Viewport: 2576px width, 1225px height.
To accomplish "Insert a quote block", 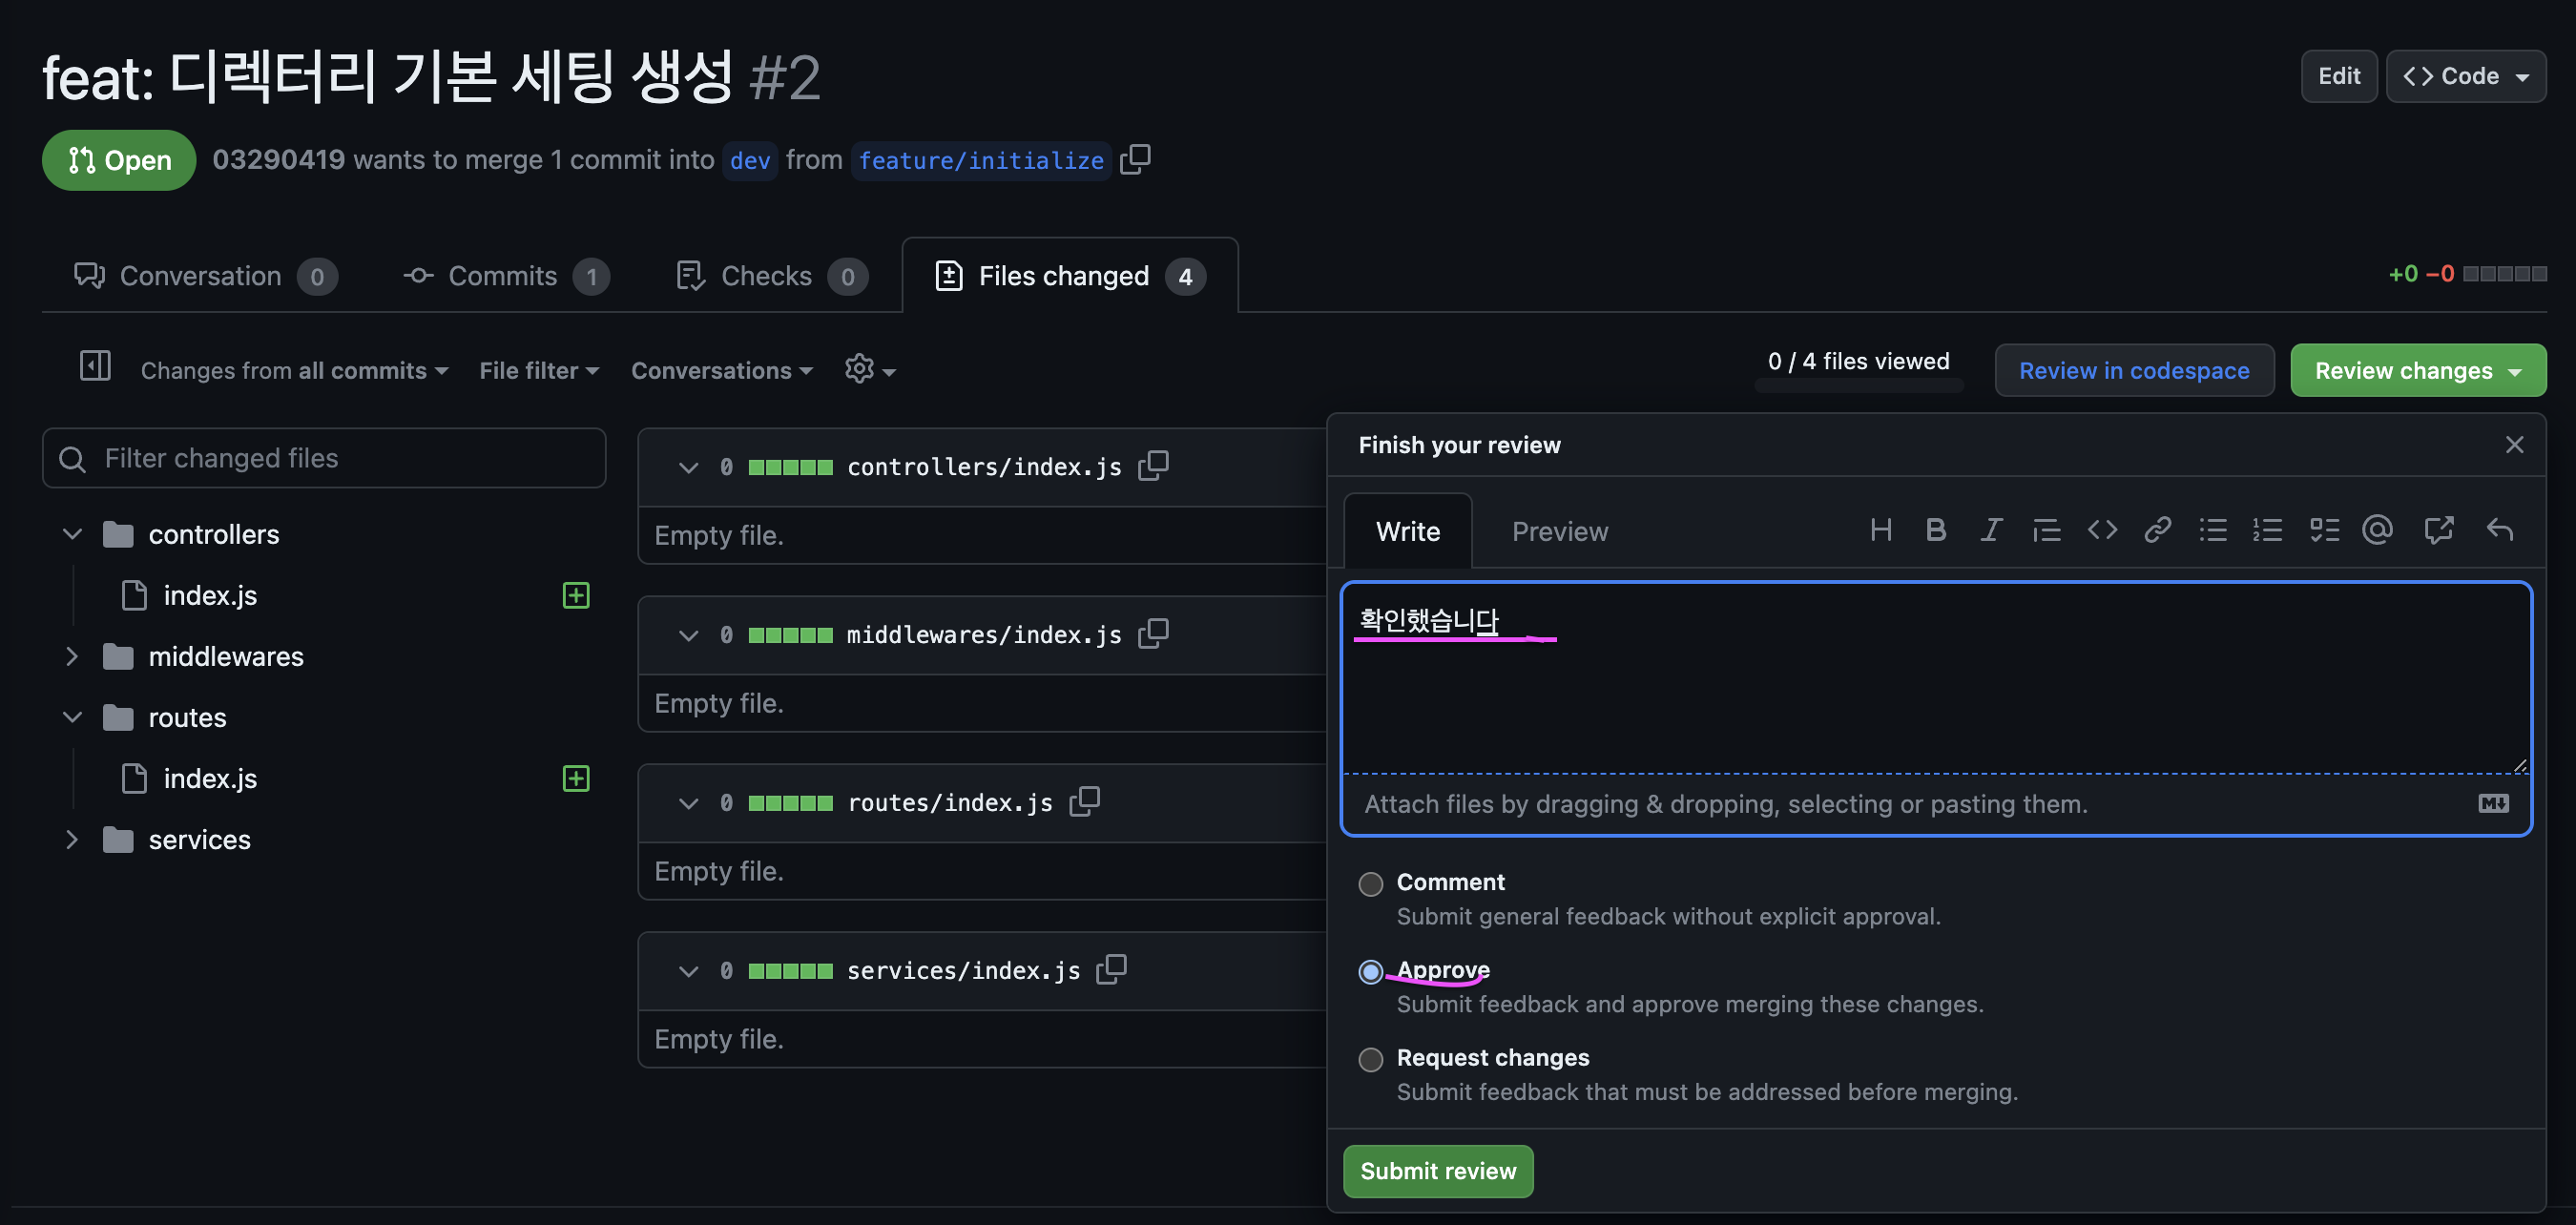I will (2046, 530).
